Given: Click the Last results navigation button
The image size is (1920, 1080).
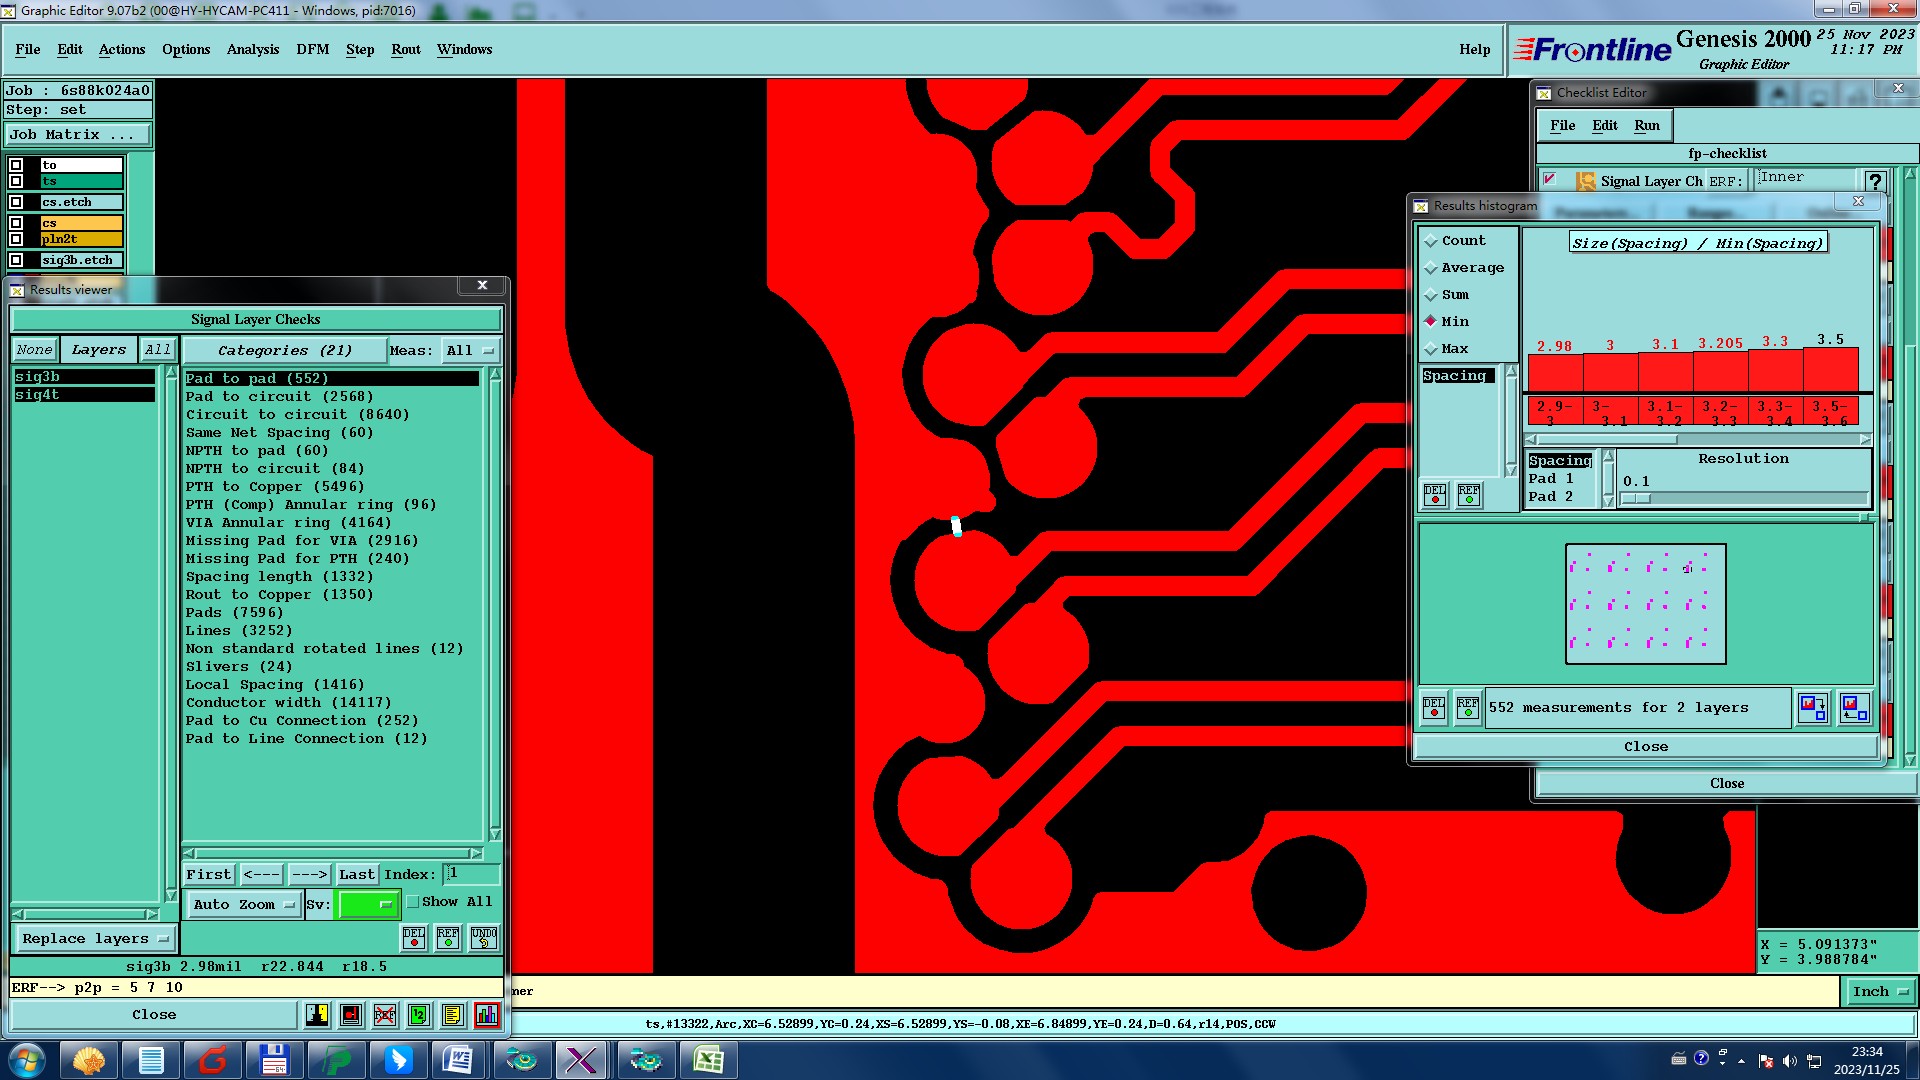Looking at the screenshot, I should tap(356, 875).
